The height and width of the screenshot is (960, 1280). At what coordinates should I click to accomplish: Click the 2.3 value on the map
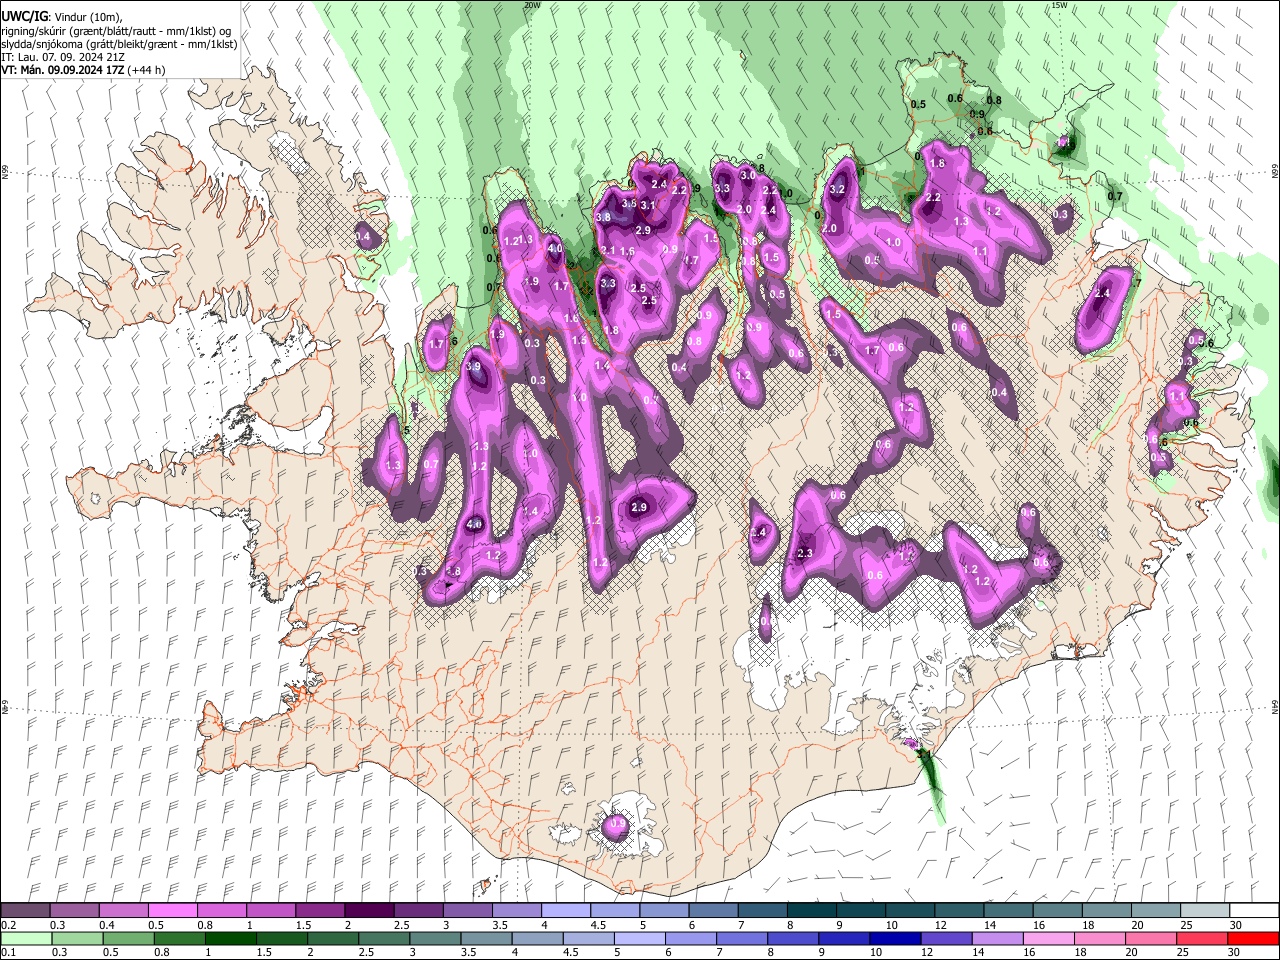coord(805,553)
